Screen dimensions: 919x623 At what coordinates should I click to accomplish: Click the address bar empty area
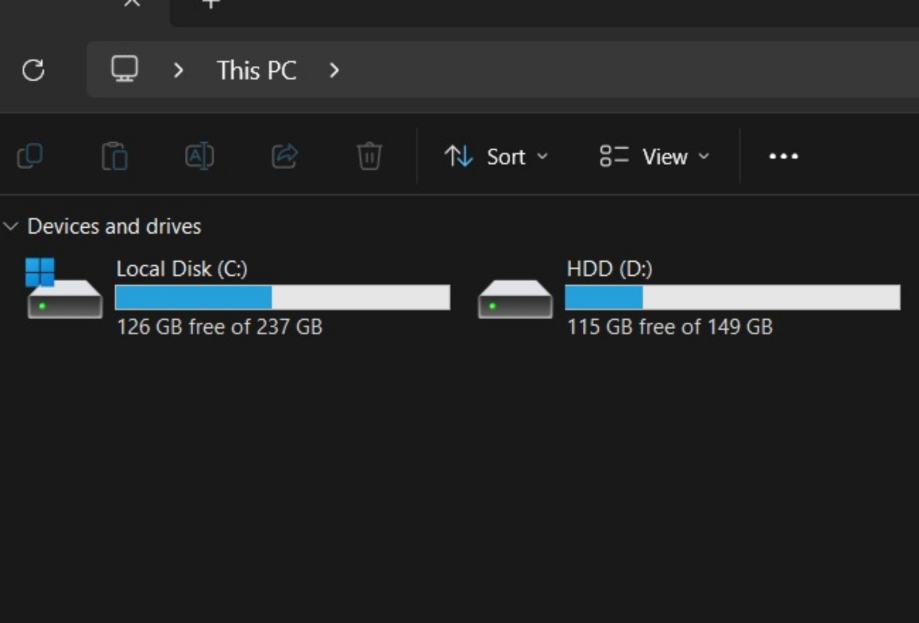(x=620, y=70)
